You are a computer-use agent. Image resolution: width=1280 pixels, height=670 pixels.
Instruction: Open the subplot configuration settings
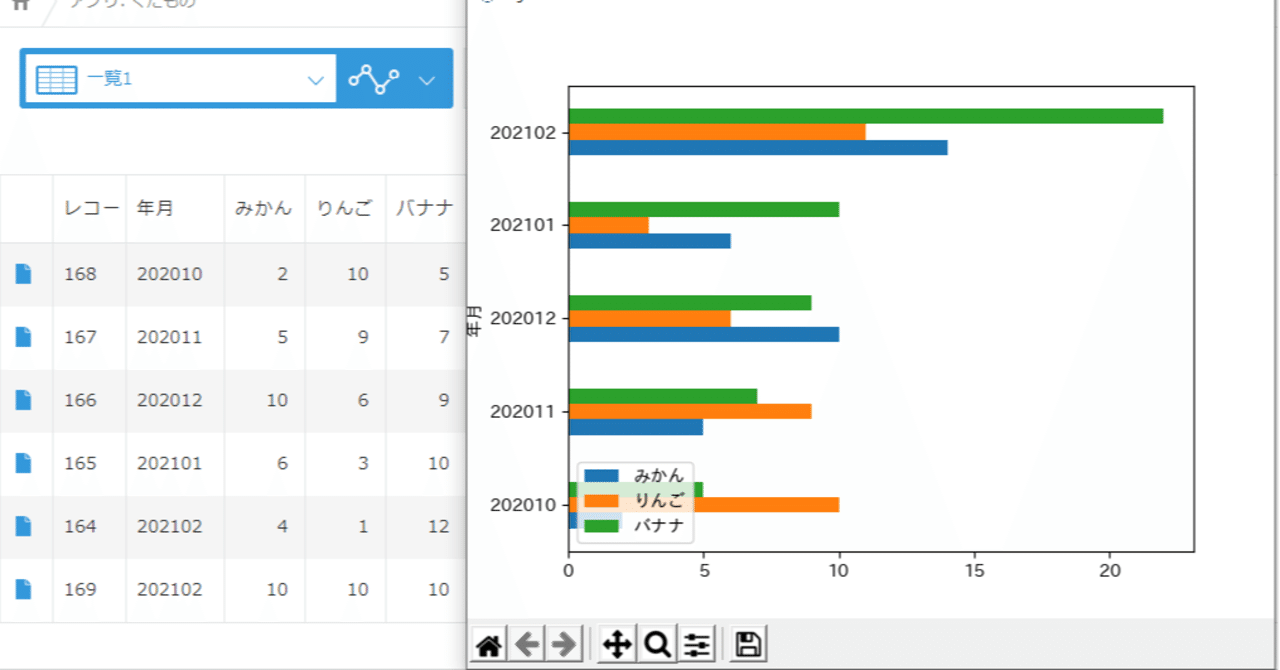click(697, 644)
